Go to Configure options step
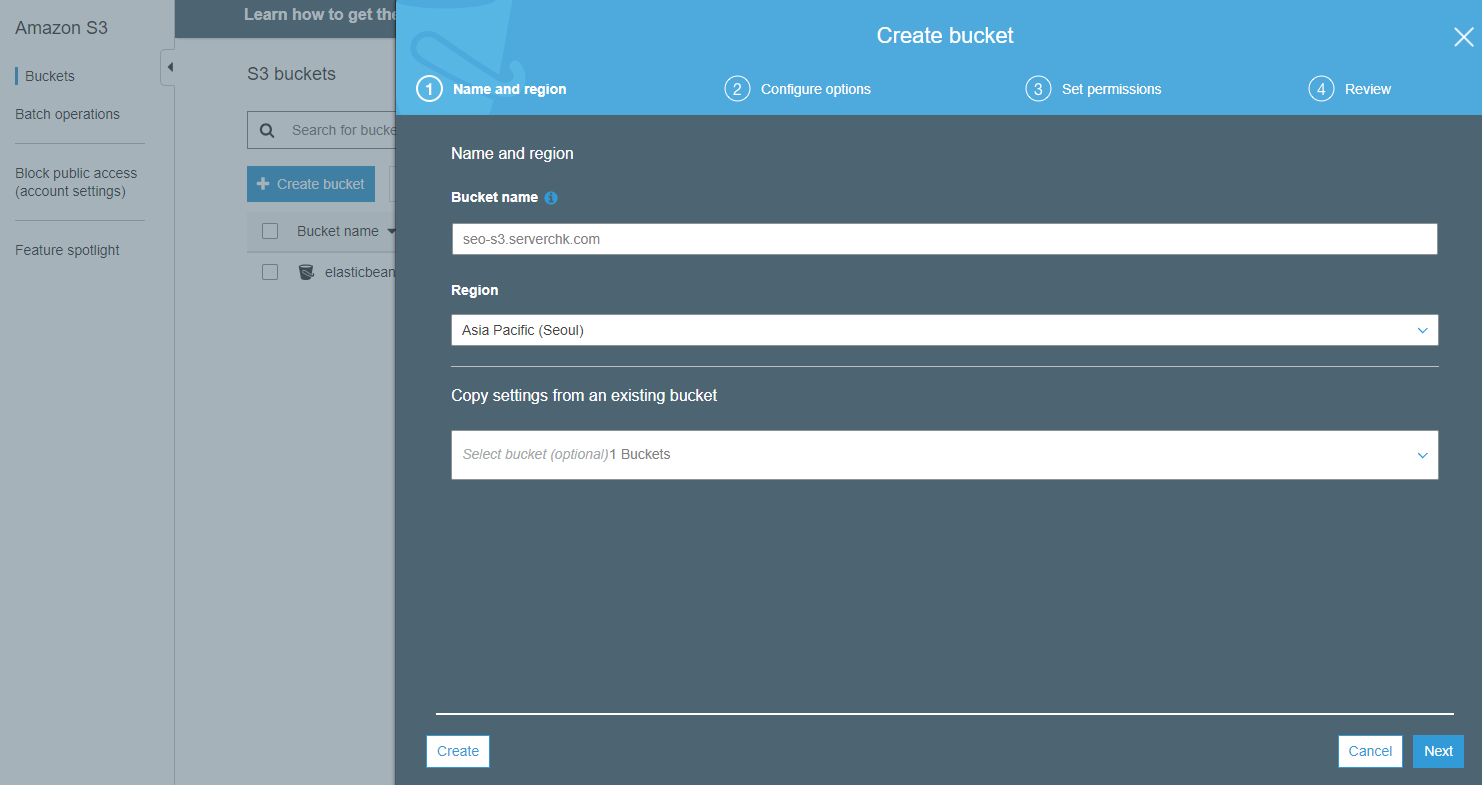1482x785 pixels. pos(816,89)
